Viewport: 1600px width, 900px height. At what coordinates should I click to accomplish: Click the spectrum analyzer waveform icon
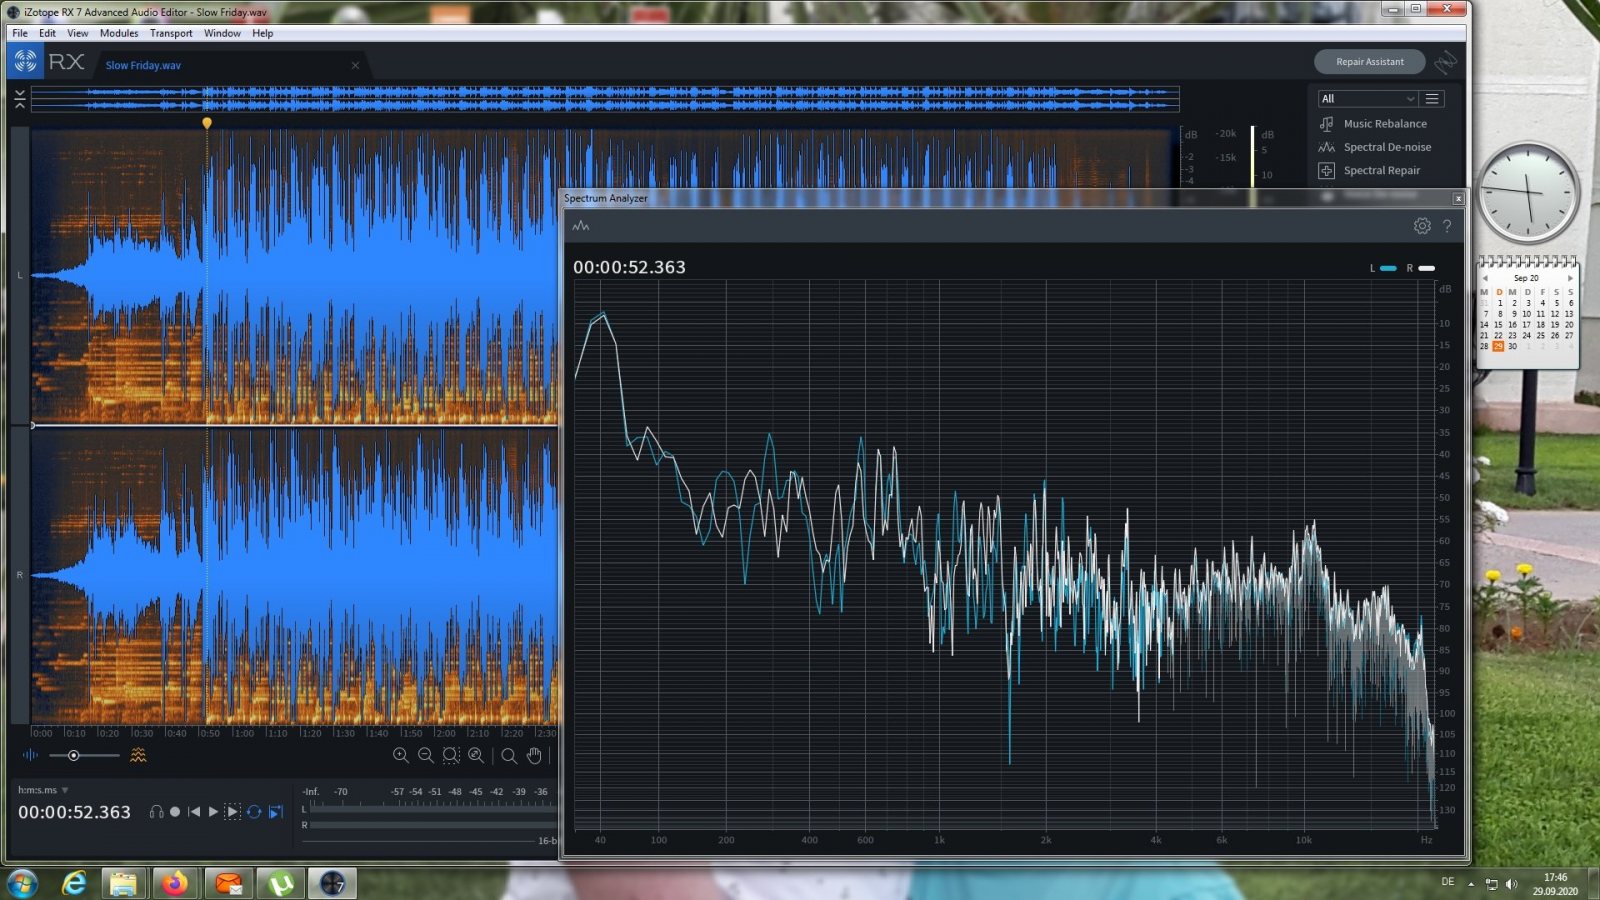point(581,226)
